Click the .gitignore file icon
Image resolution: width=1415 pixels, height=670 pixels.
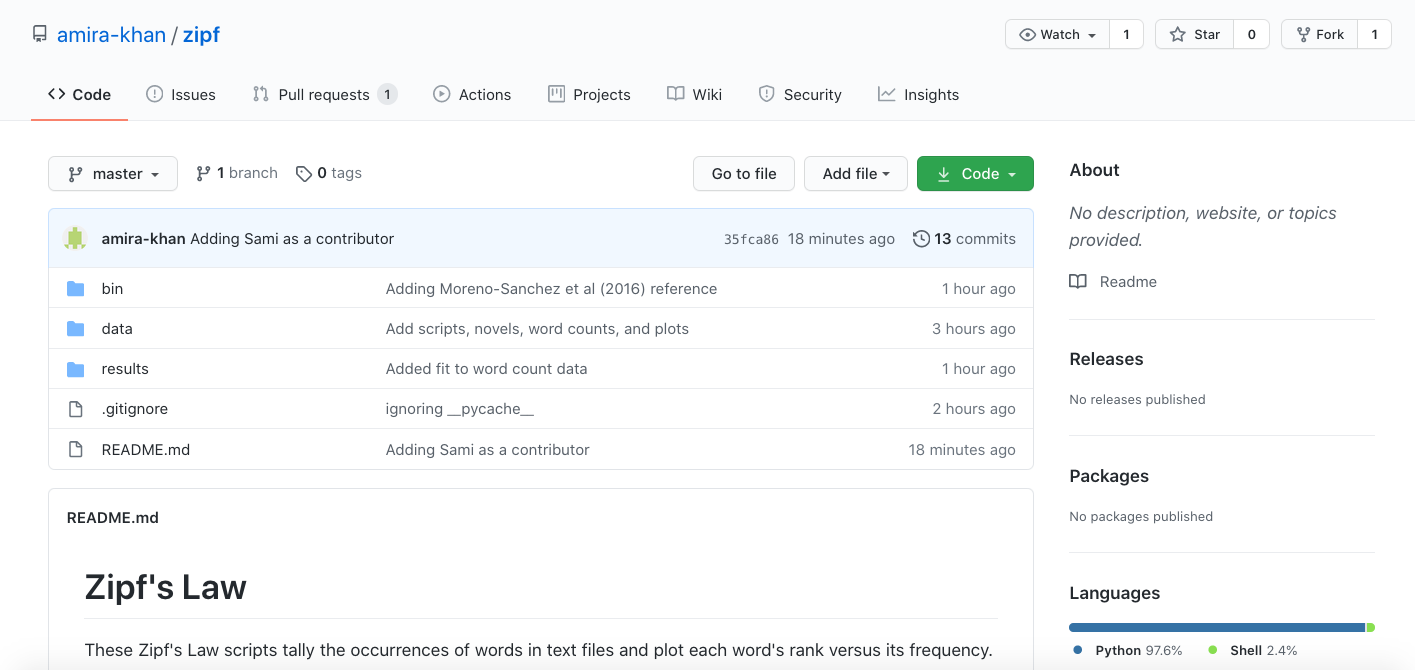(75, 408)
